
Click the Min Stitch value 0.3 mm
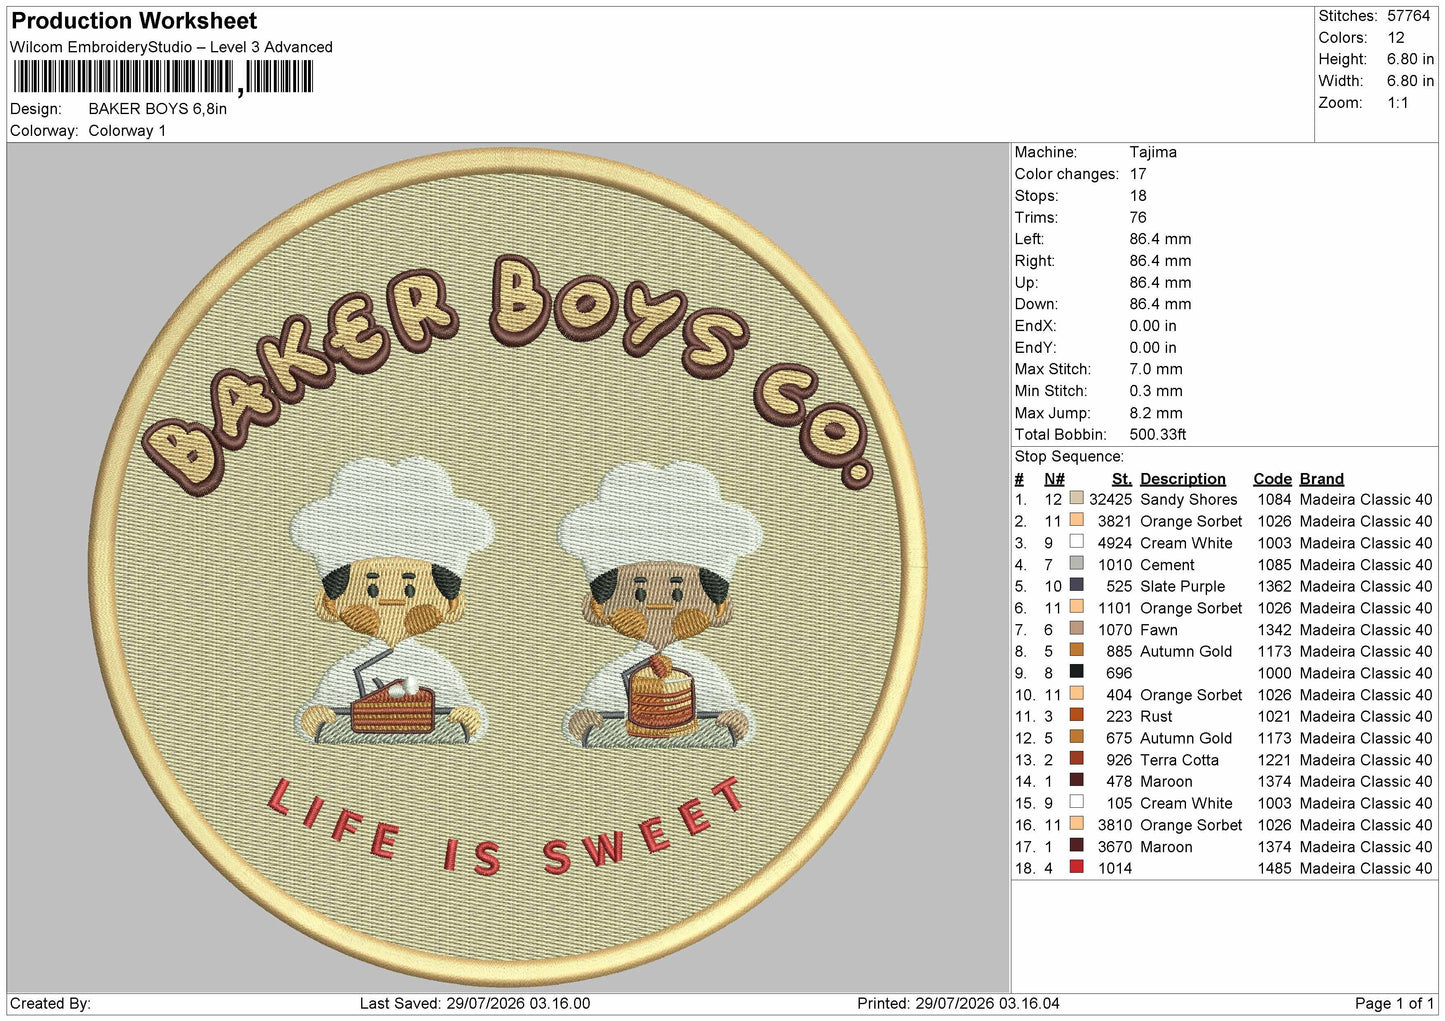[1156, 391]
